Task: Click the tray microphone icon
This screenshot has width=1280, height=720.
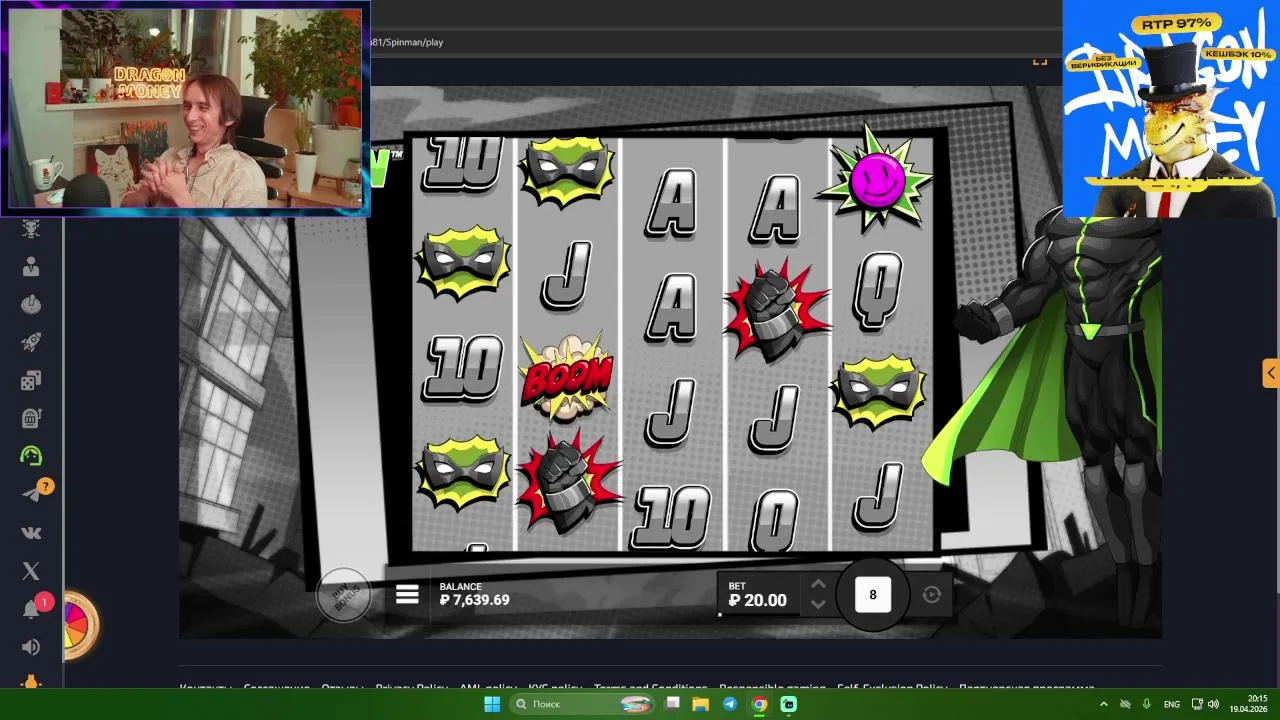Action: coord(1146,704)
